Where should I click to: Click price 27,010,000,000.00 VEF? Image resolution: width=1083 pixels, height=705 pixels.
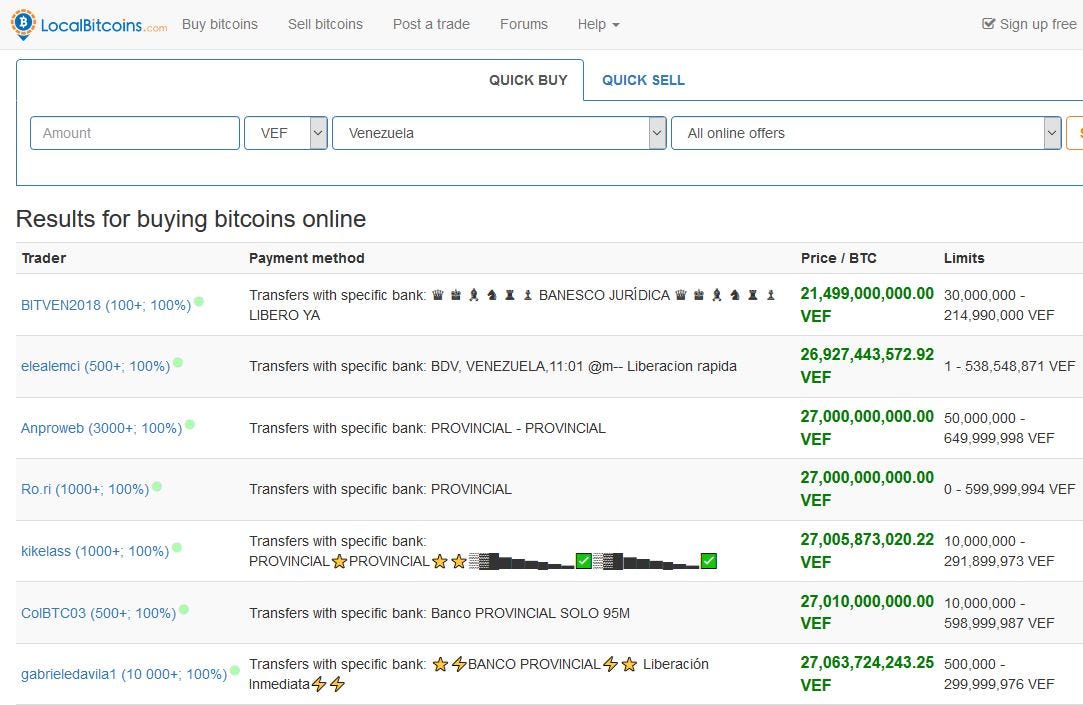tap(867, 612)
